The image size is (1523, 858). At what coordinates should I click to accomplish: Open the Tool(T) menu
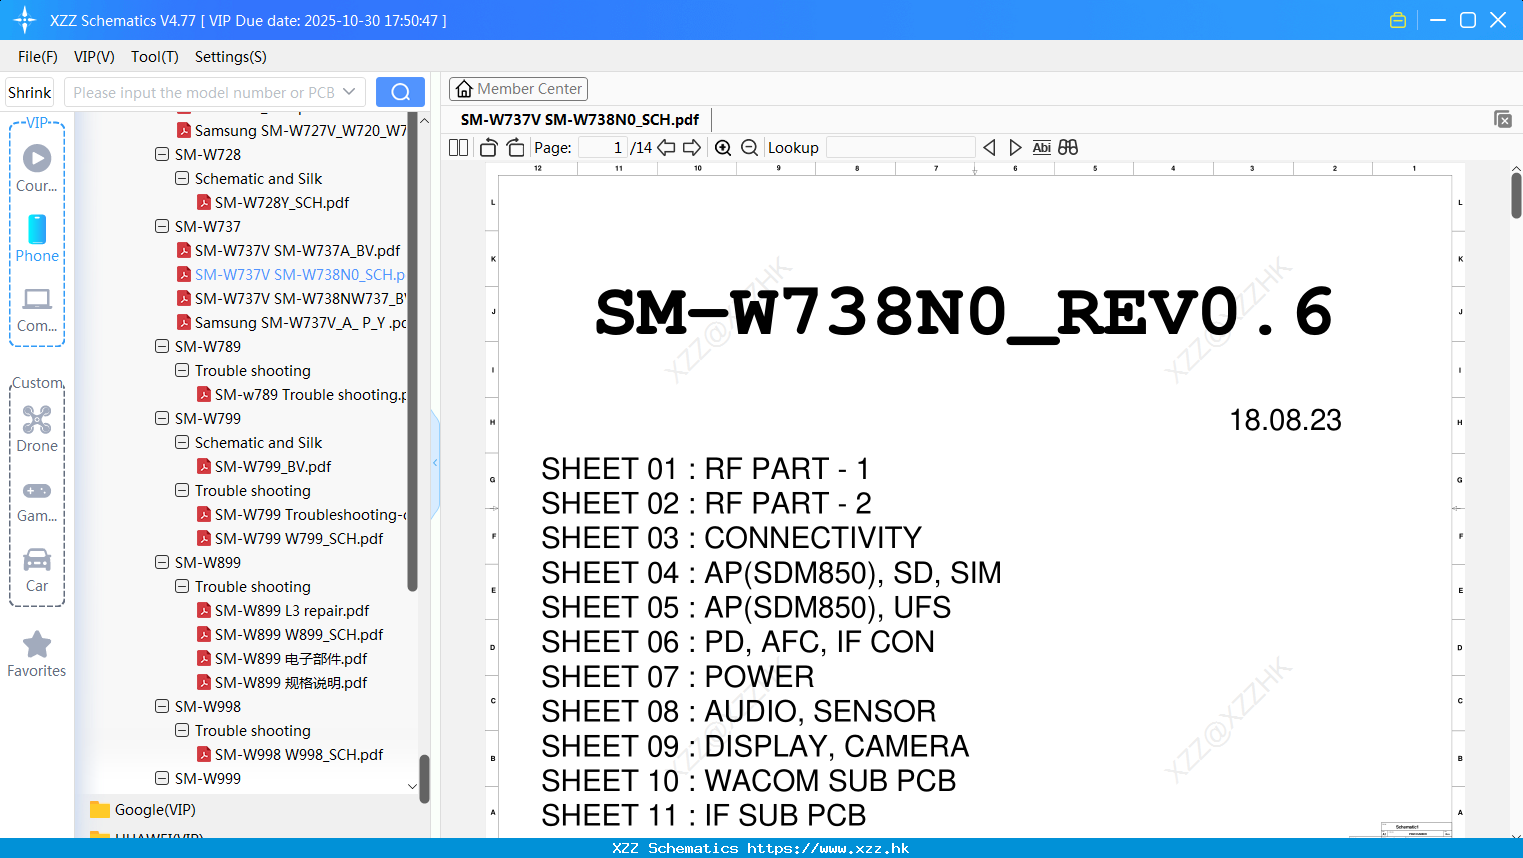155,57
